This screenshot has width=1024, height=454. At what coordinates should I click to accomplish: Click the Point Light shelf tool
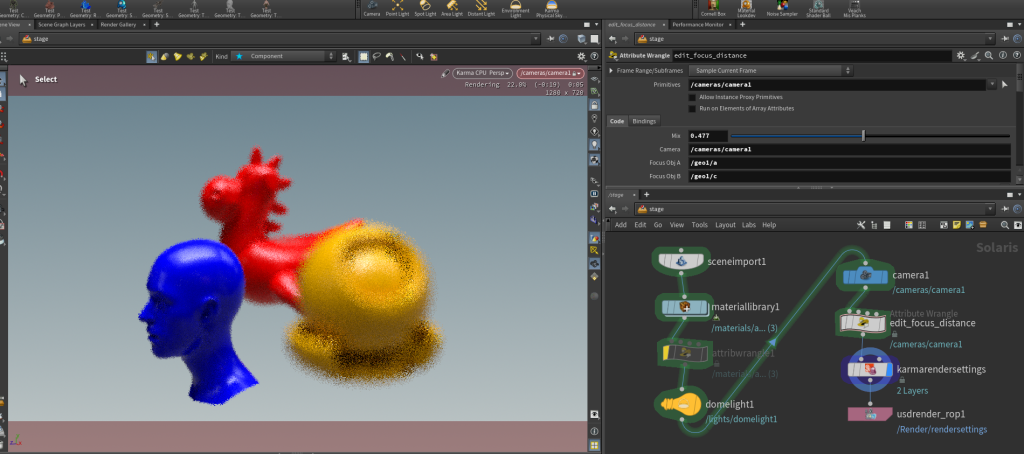(x=397, y=8)
